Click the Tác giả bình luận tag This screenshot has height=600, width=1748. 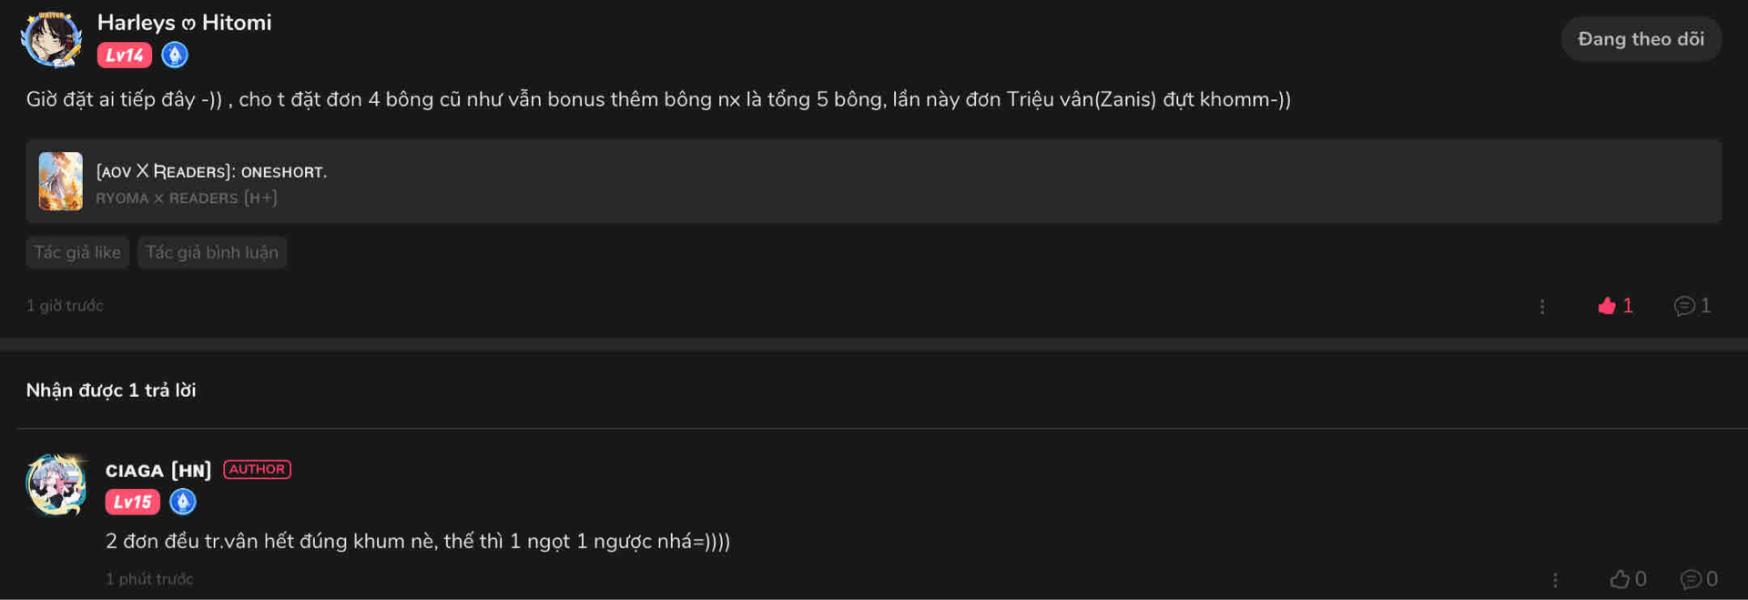[212, 252]
